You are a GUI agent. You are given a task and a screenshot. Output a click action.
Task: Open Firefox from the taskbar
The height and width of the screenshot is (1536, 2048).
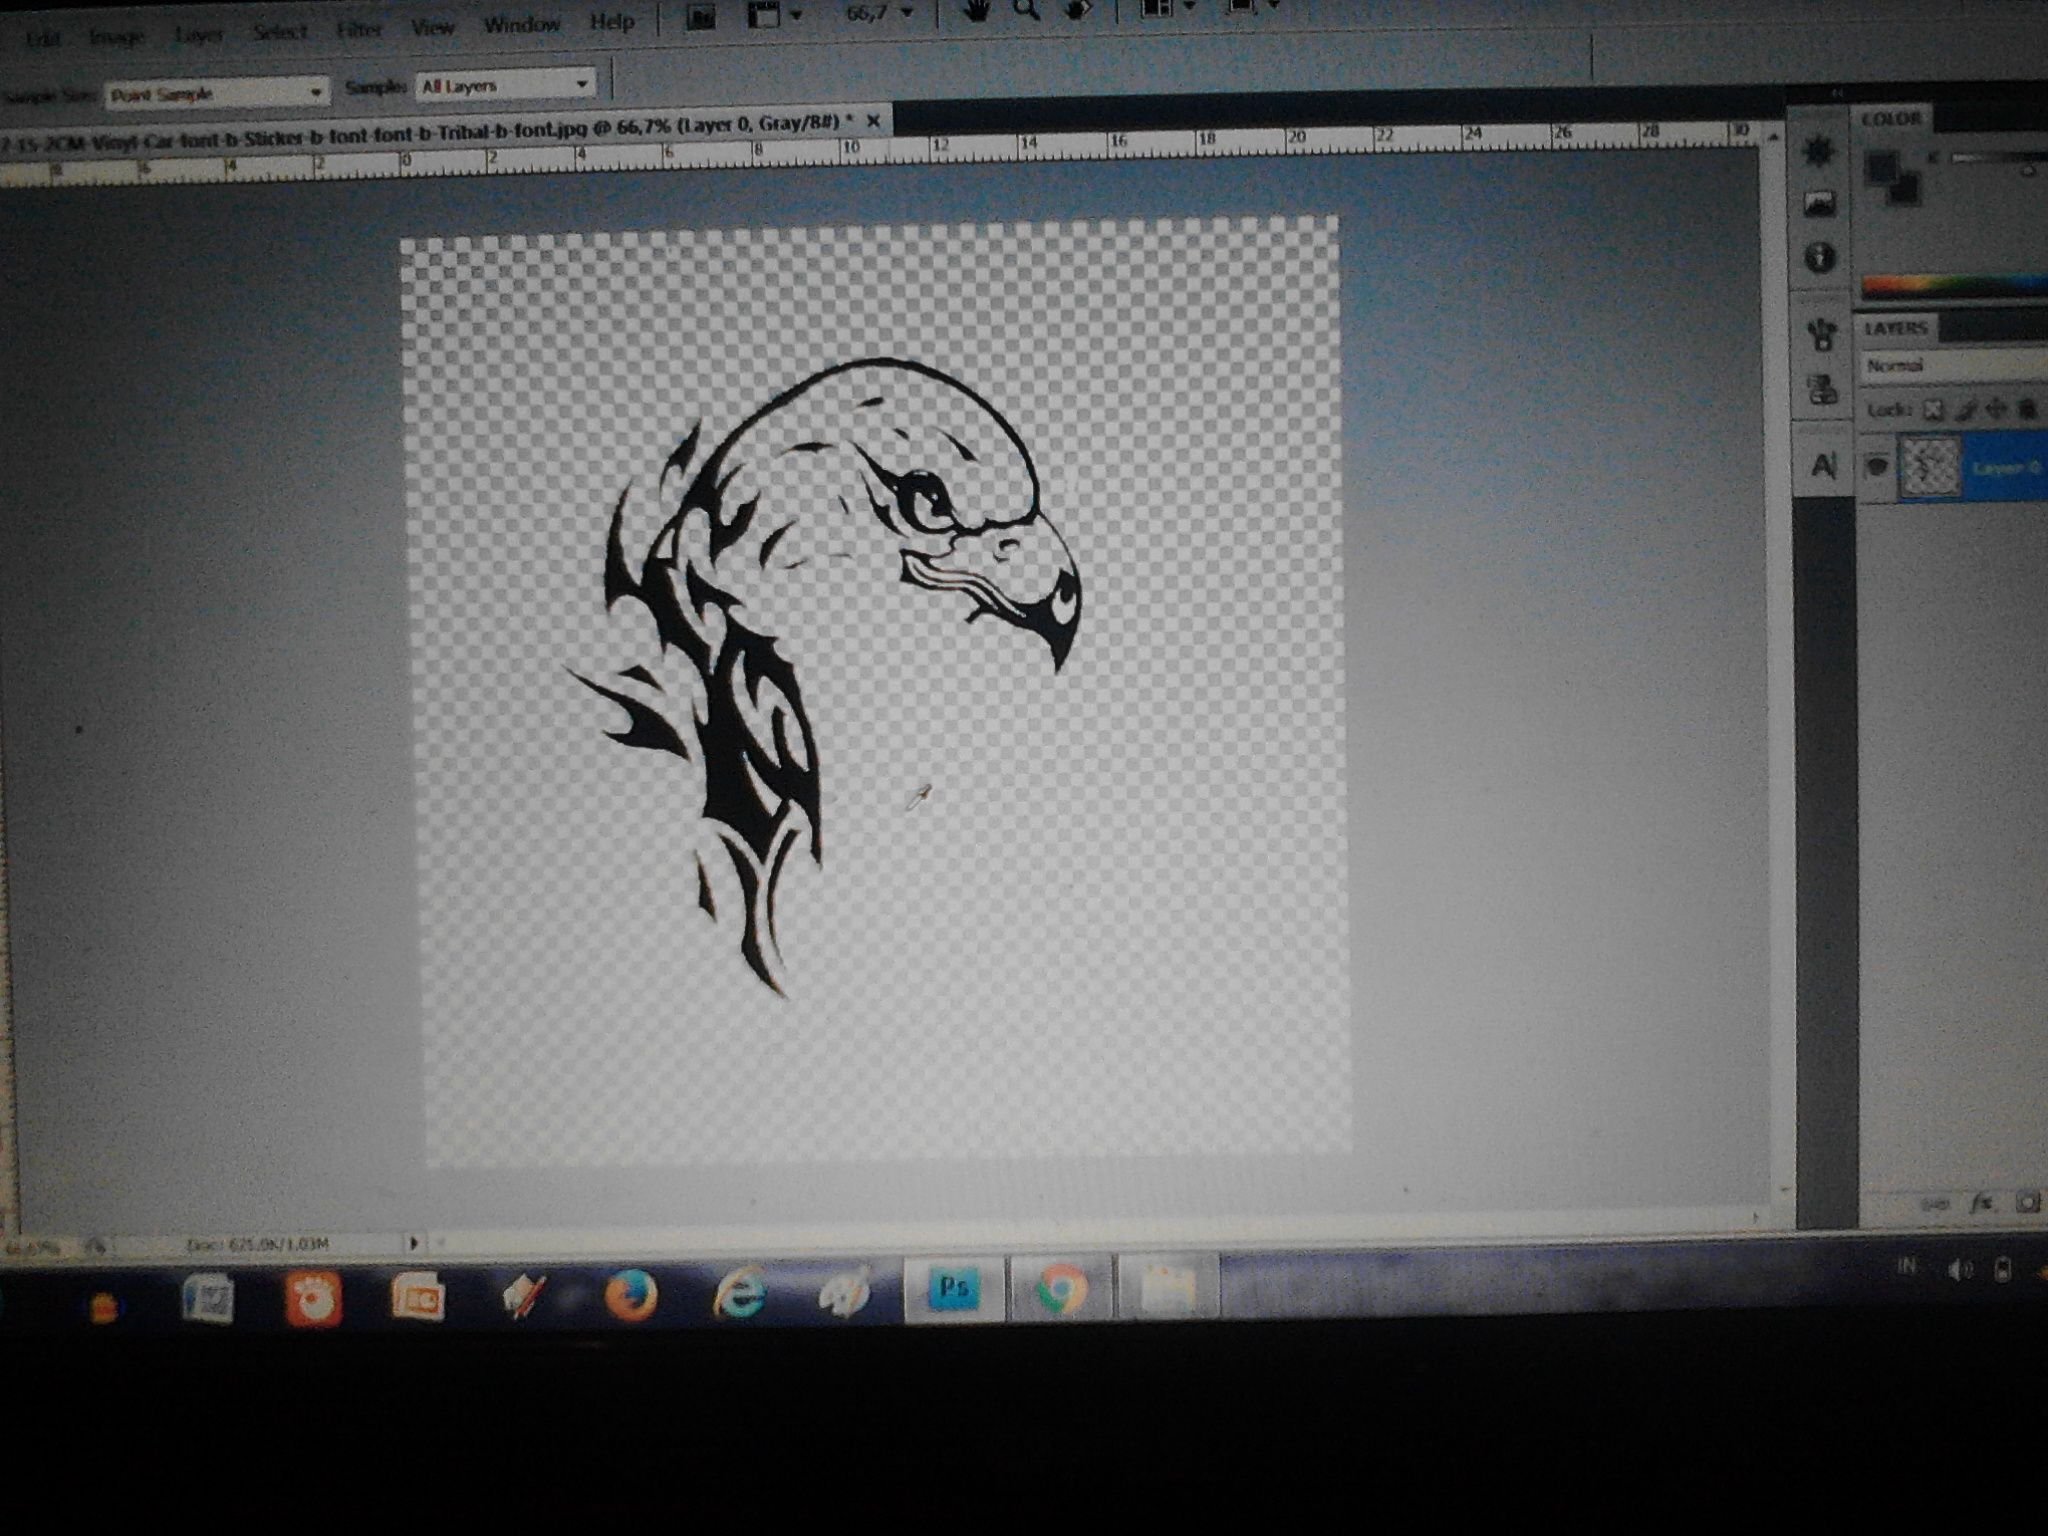tap(632, 1296)
